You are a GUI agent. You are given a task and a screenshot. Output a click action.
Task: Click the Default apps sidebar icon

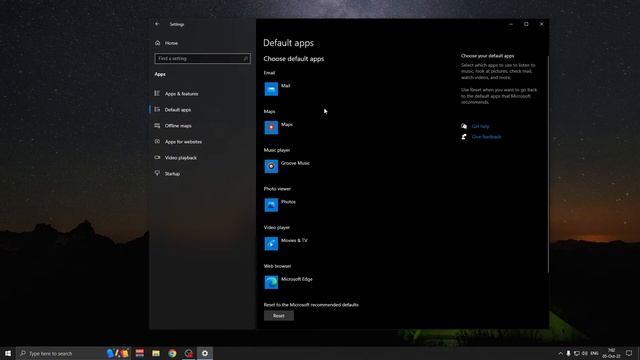coord(157,109)
